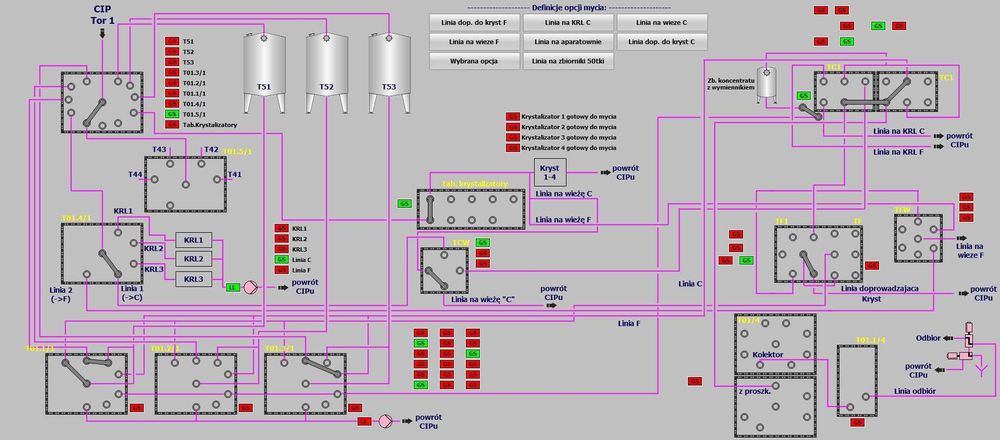Choose the 'Linia na wieze C' button
The height and width of the screenshot is (440, 1000).
point(662,22)
